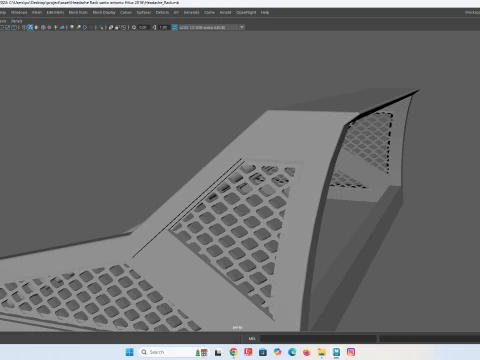Click the Exposure reset icon
Screen dimensions: 480x360
134,27
